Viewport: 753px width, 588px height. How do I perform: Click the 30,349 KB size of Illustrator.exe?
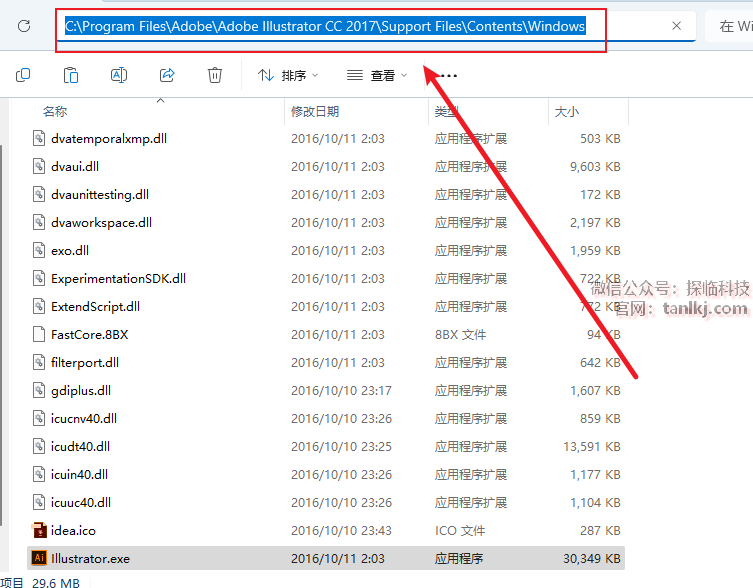(x=592, y=558)
